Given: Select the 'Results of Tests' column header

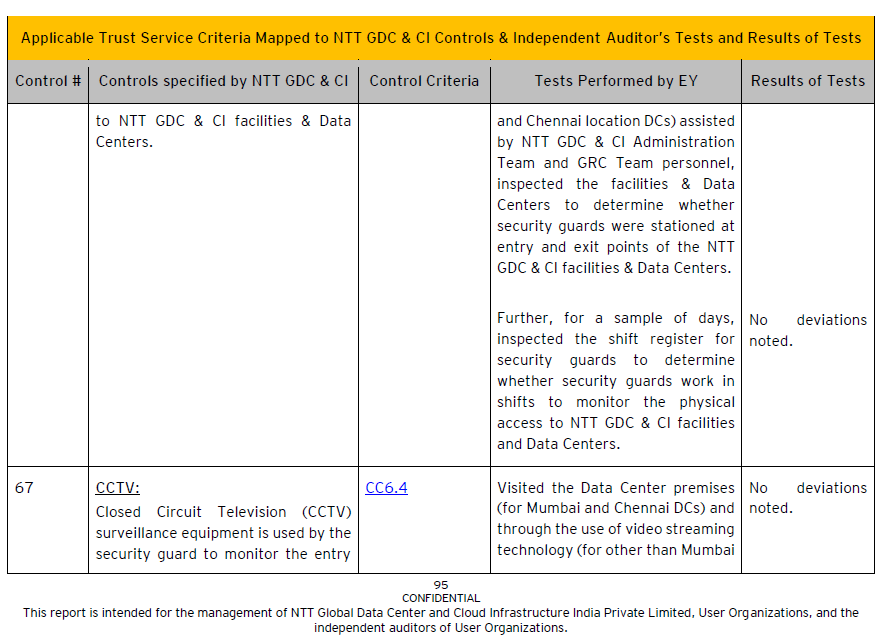Looking at the screenshot, I should click(x=808, y=81).
